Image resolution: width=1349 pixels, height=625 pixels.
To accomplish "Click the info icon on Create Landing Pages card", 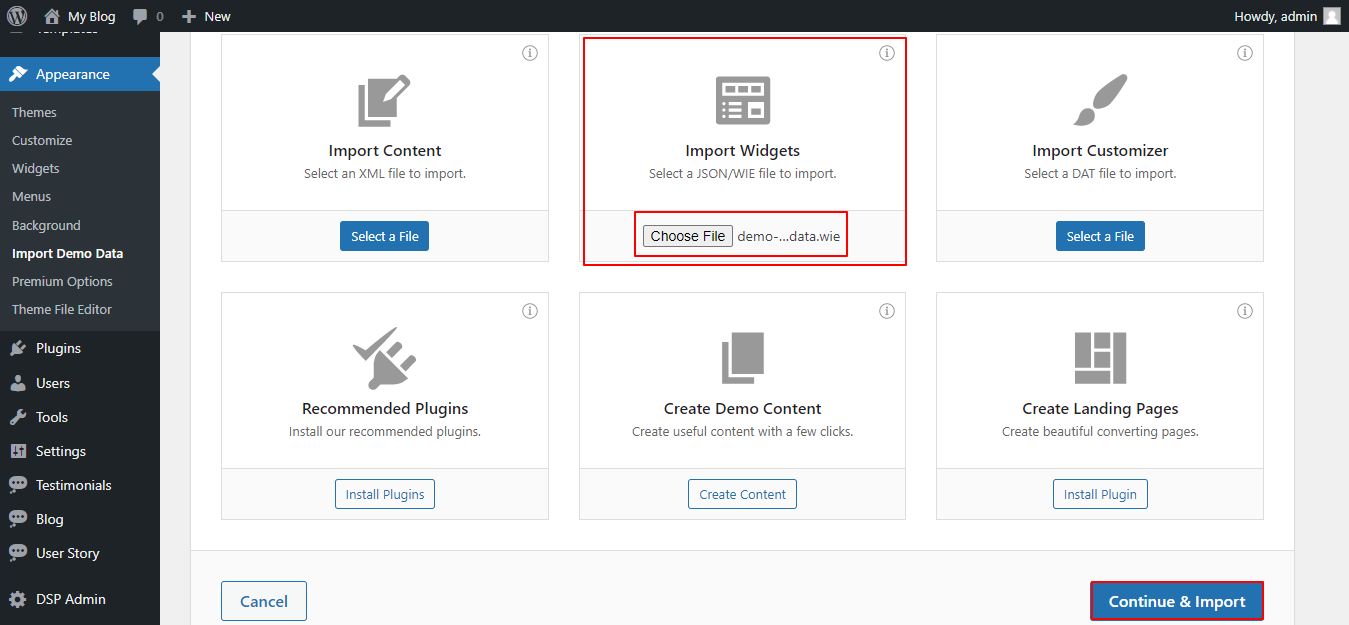I will tap(1245, 311).
